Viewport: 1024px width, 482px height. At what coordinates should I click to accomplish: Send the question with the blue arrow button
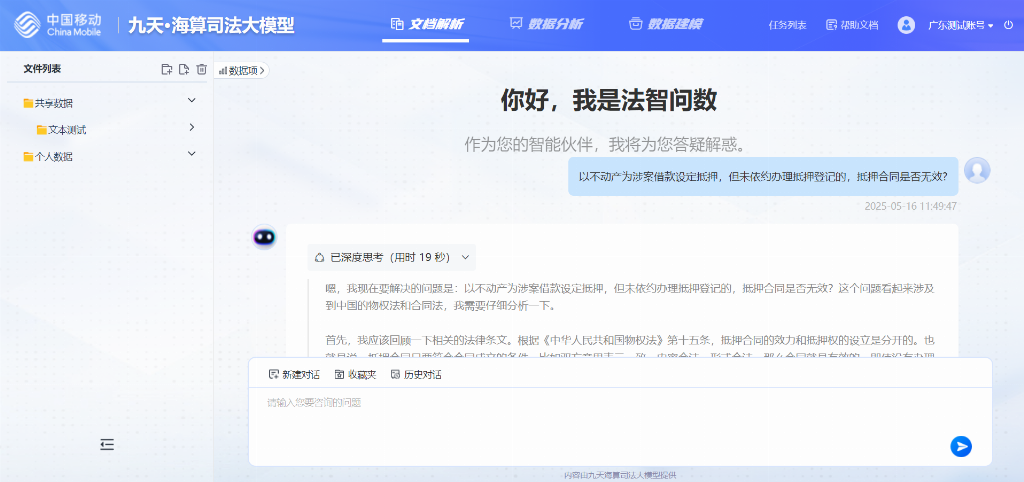pos(961,446)
